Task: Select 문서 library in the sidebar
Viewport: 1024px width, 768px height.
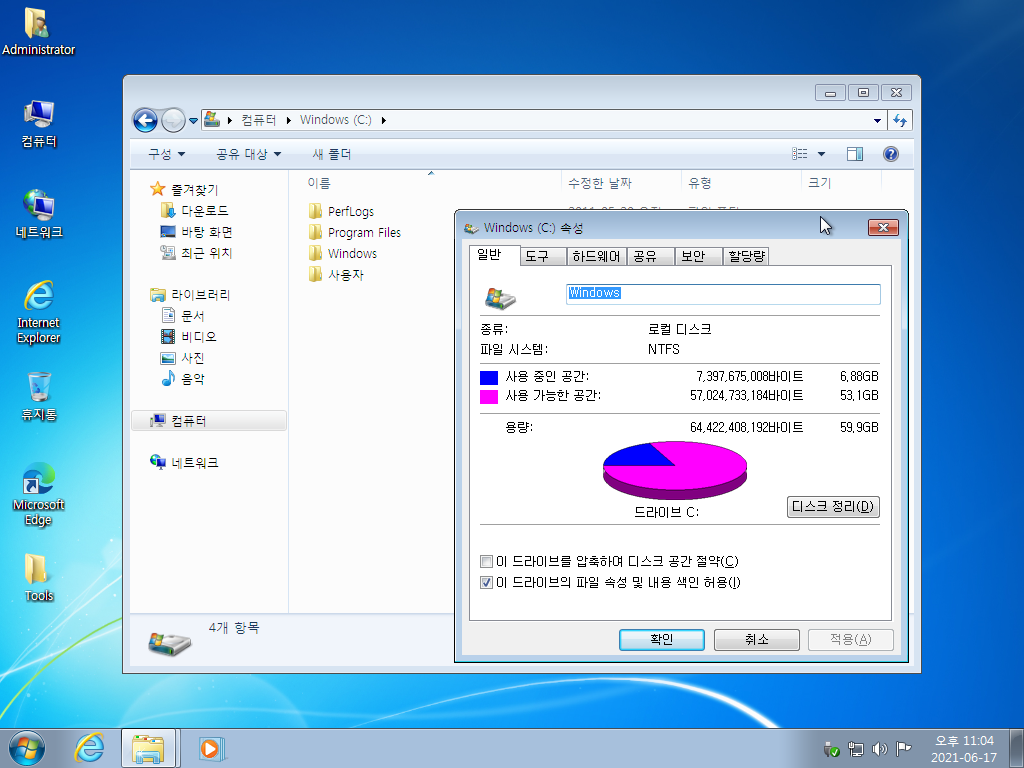Action: [x=183, y=316]
